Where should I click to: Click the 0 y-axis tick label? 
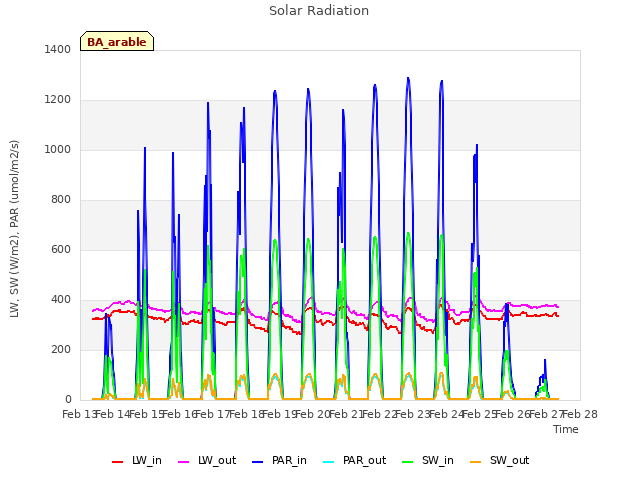click(68, 400)
